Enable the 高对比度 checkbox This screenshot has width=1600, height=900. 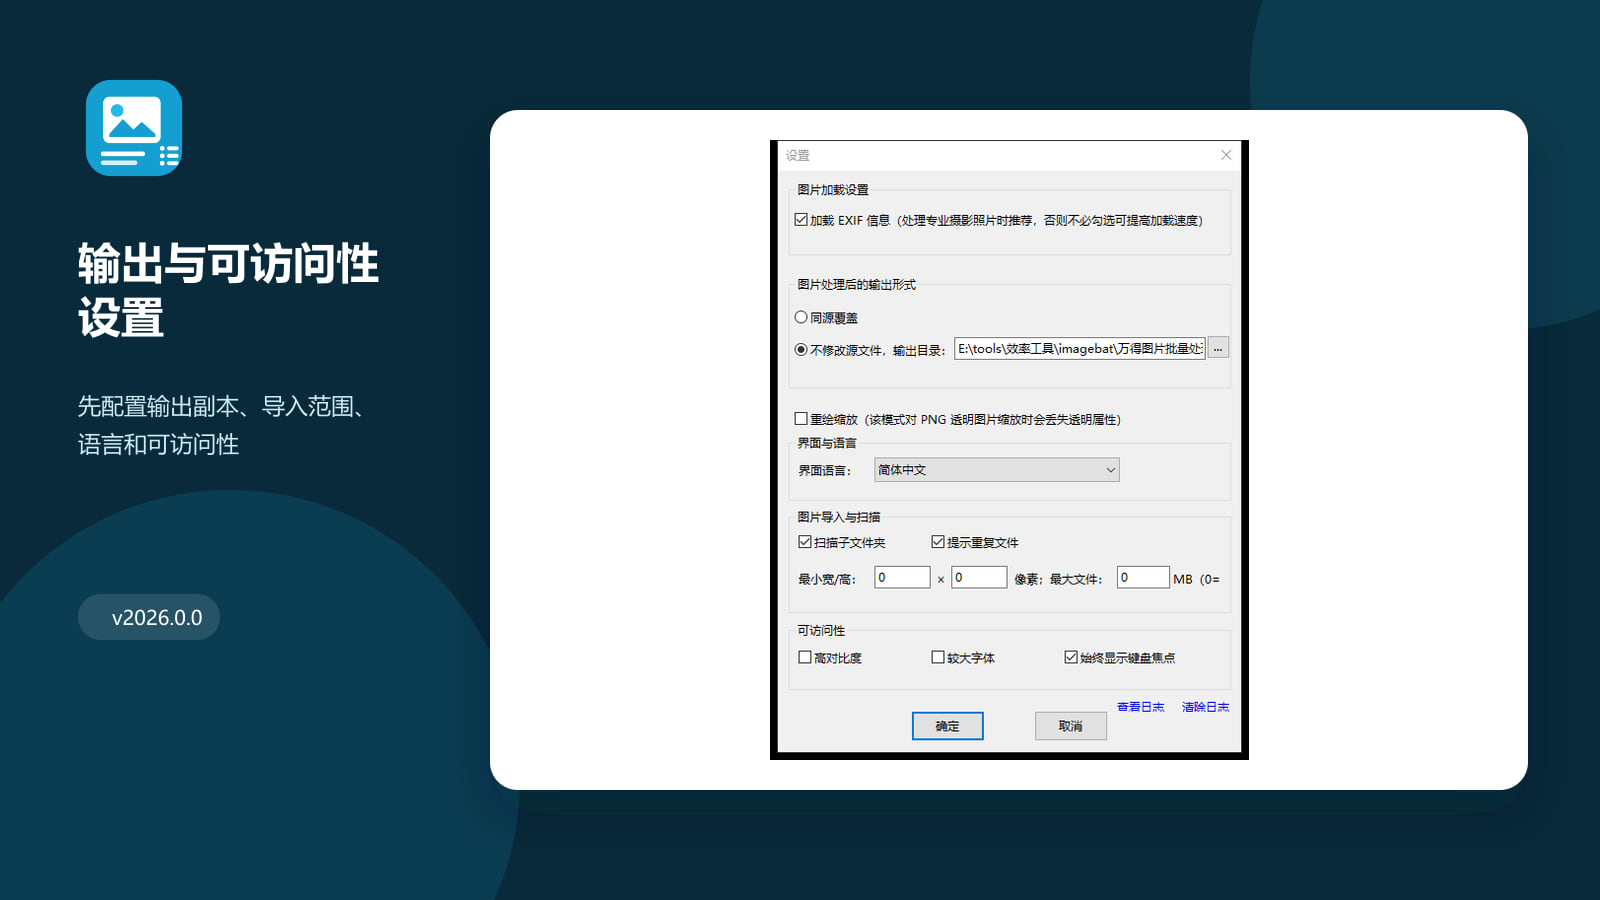click(805, 657)
